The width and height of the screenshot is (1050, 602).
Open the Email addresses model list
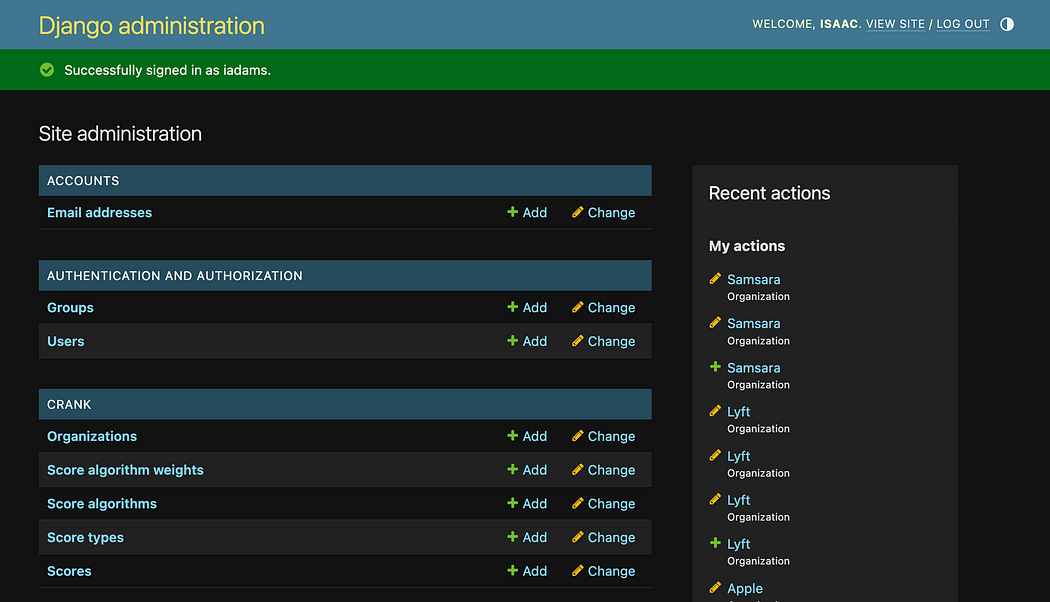[99, 212]
